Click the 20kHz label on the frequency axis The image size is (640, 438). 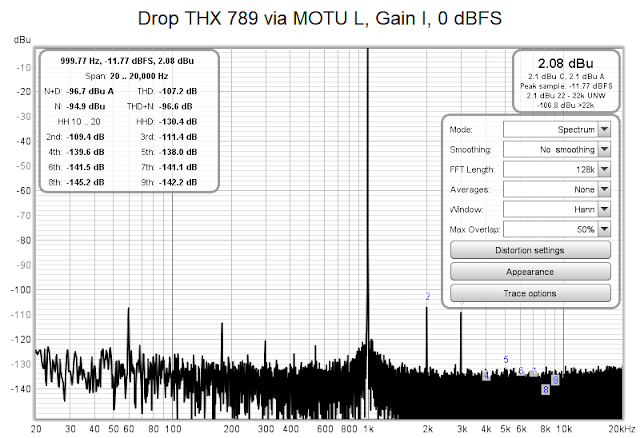click(x=622, y=429)
